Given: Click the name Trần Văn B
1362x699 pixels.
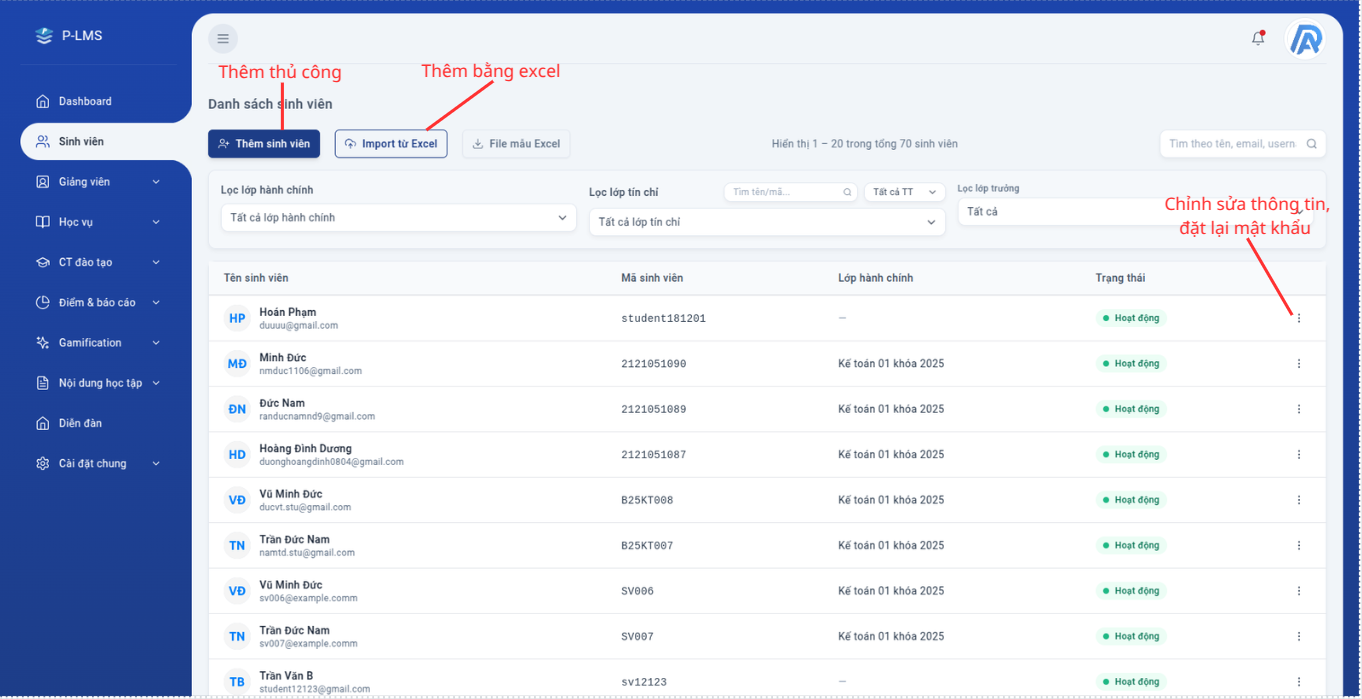Looking at the screenshot, I should [286, 676].
